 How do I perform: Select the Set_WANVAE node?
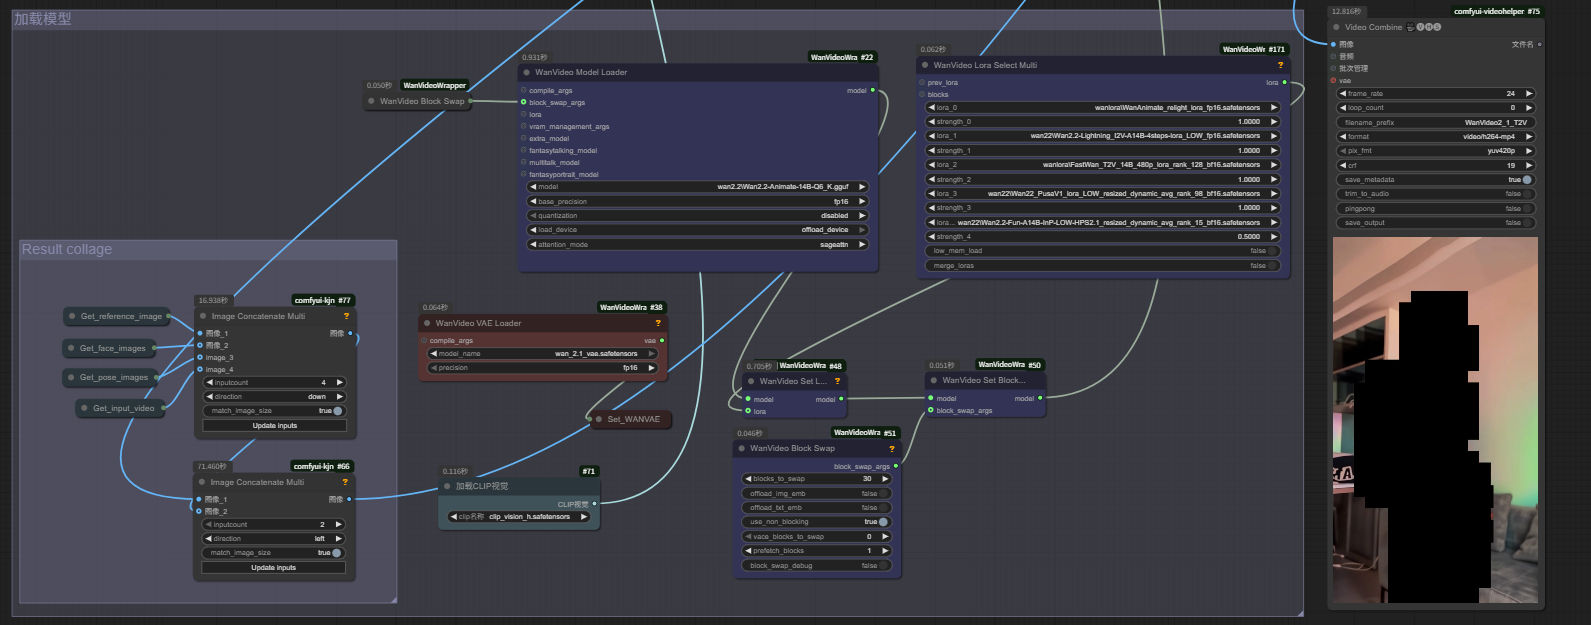pyautogui.click(x=632, y=419)
